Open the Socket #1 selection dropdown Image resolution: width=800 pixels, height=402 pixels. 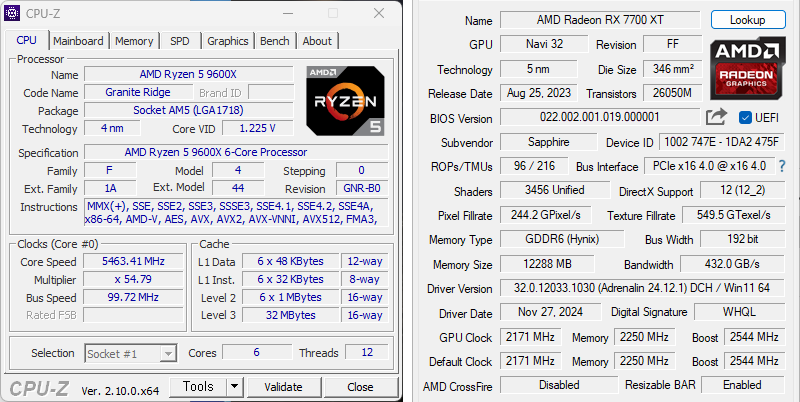[x=131, y=354]
